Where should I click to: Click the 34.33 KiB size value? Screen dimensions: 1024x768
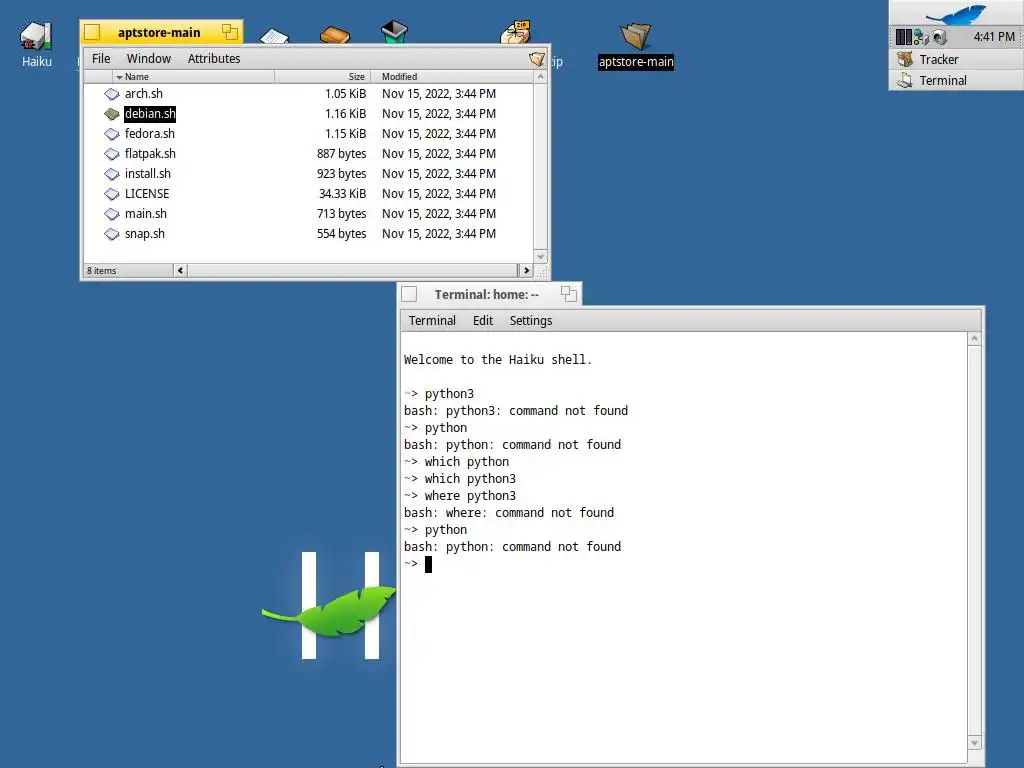[342, 194]
